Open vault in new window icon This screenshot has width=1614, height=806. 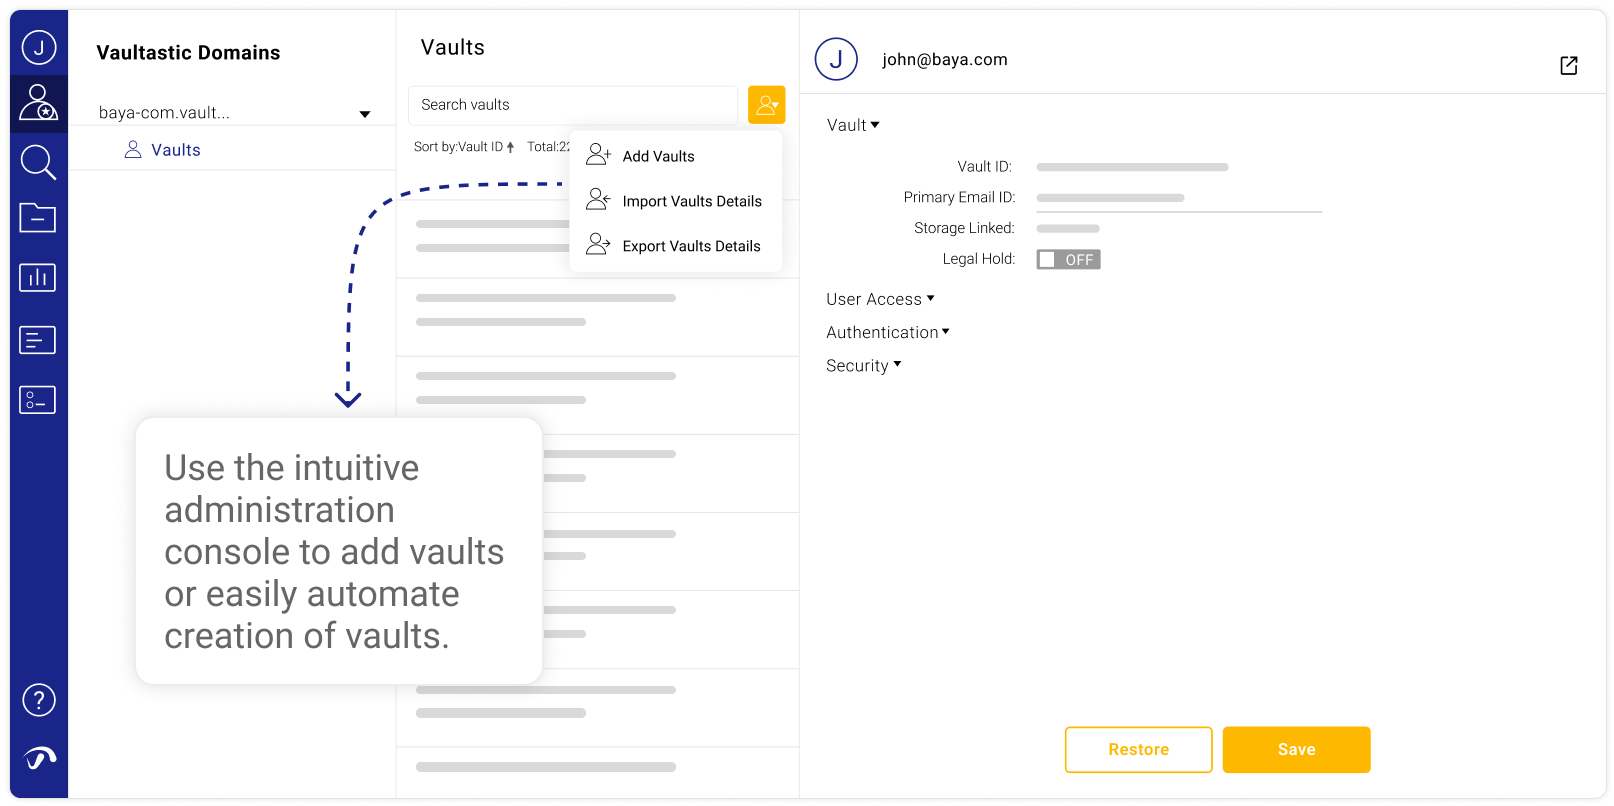(x=1568, y=65)
